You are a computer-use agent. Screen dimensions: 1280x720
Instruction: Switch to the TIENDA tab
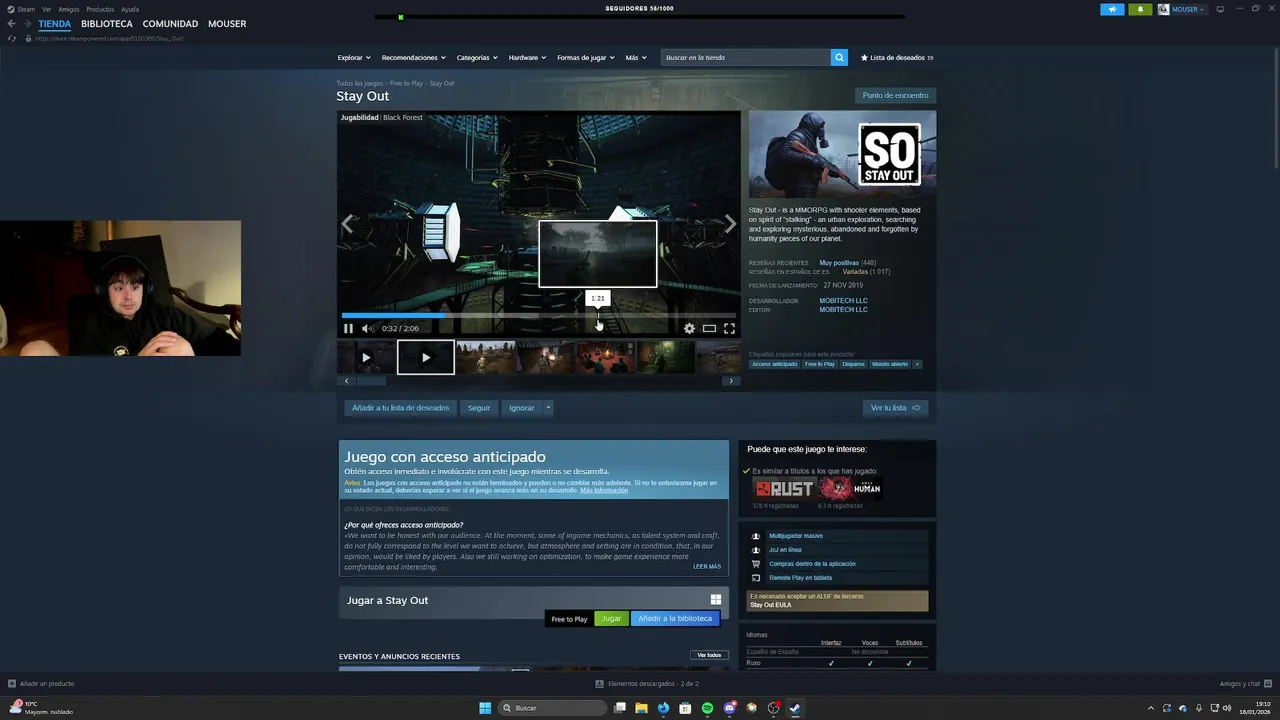[x=55, y=23]
